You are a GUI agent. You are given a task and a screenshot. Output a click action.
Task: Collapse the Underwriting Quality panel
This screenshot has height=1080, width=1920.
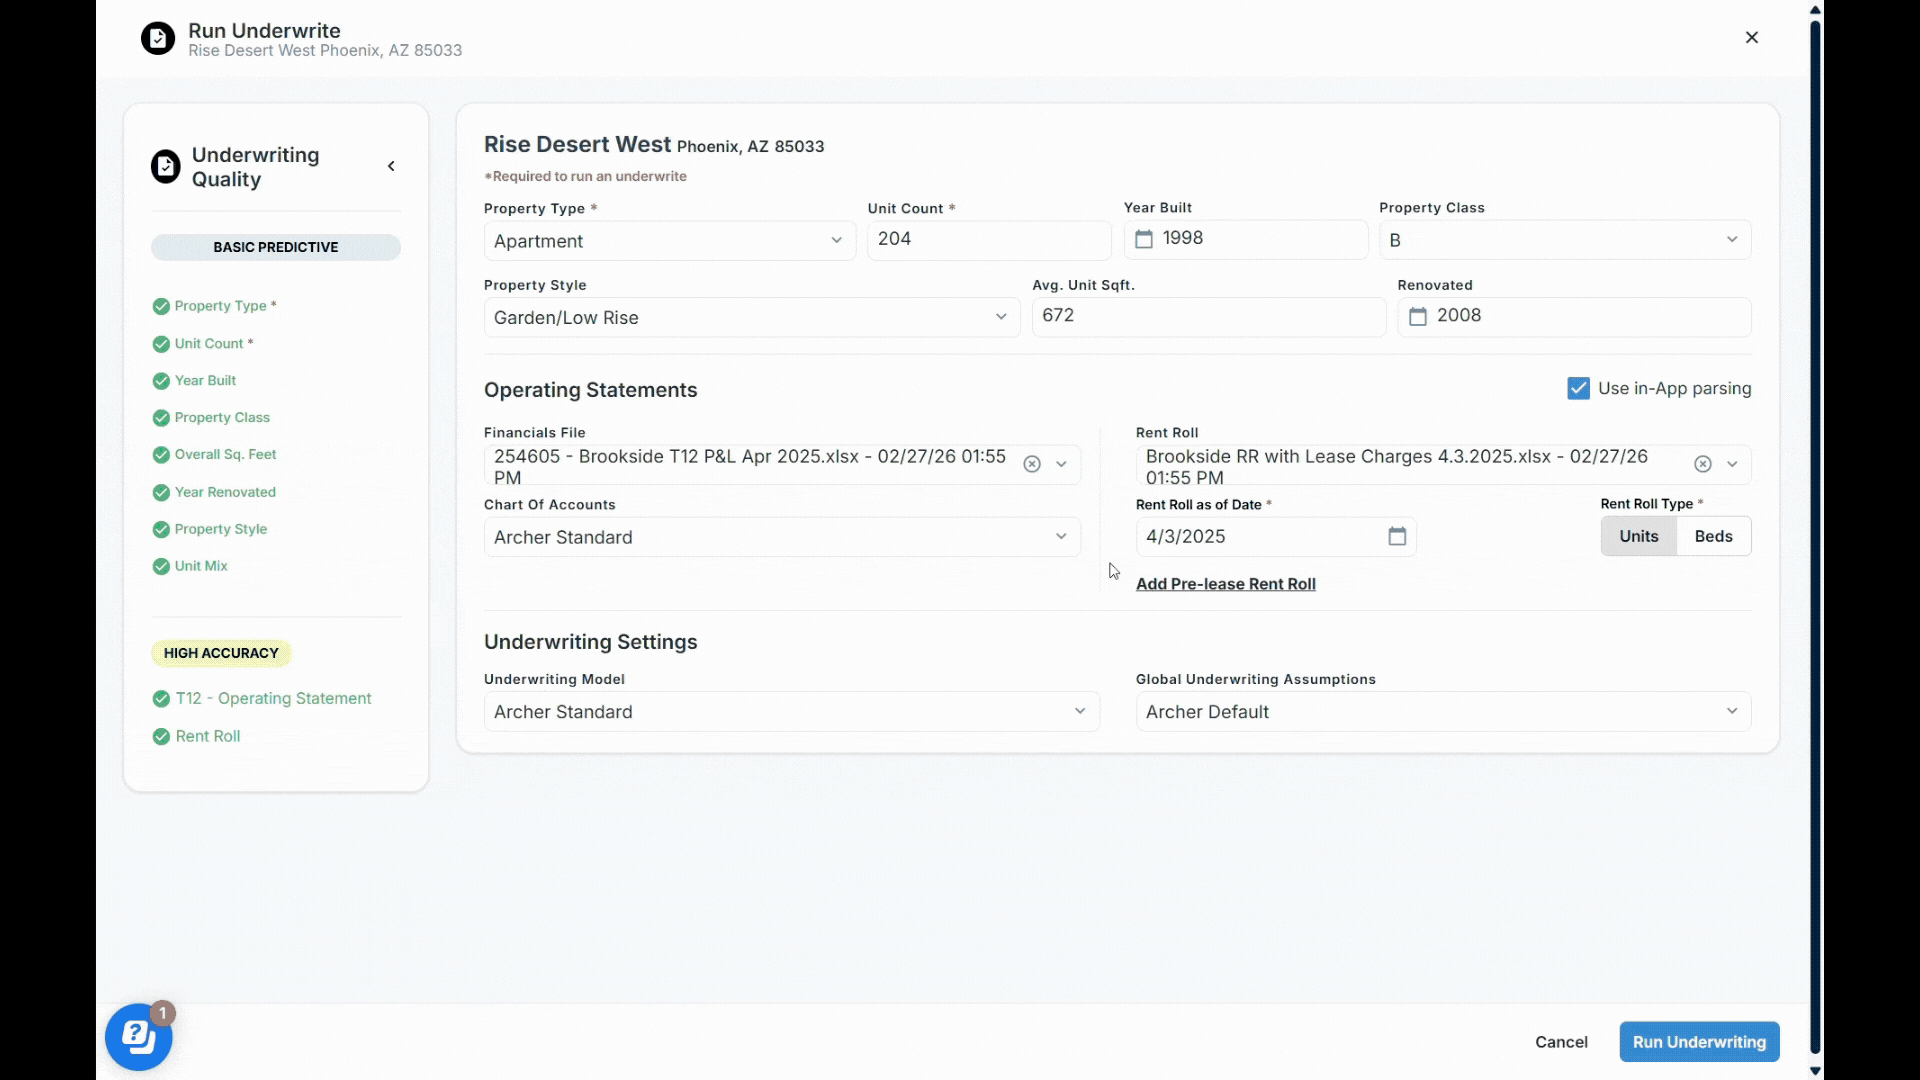click(x=391, y=166)
